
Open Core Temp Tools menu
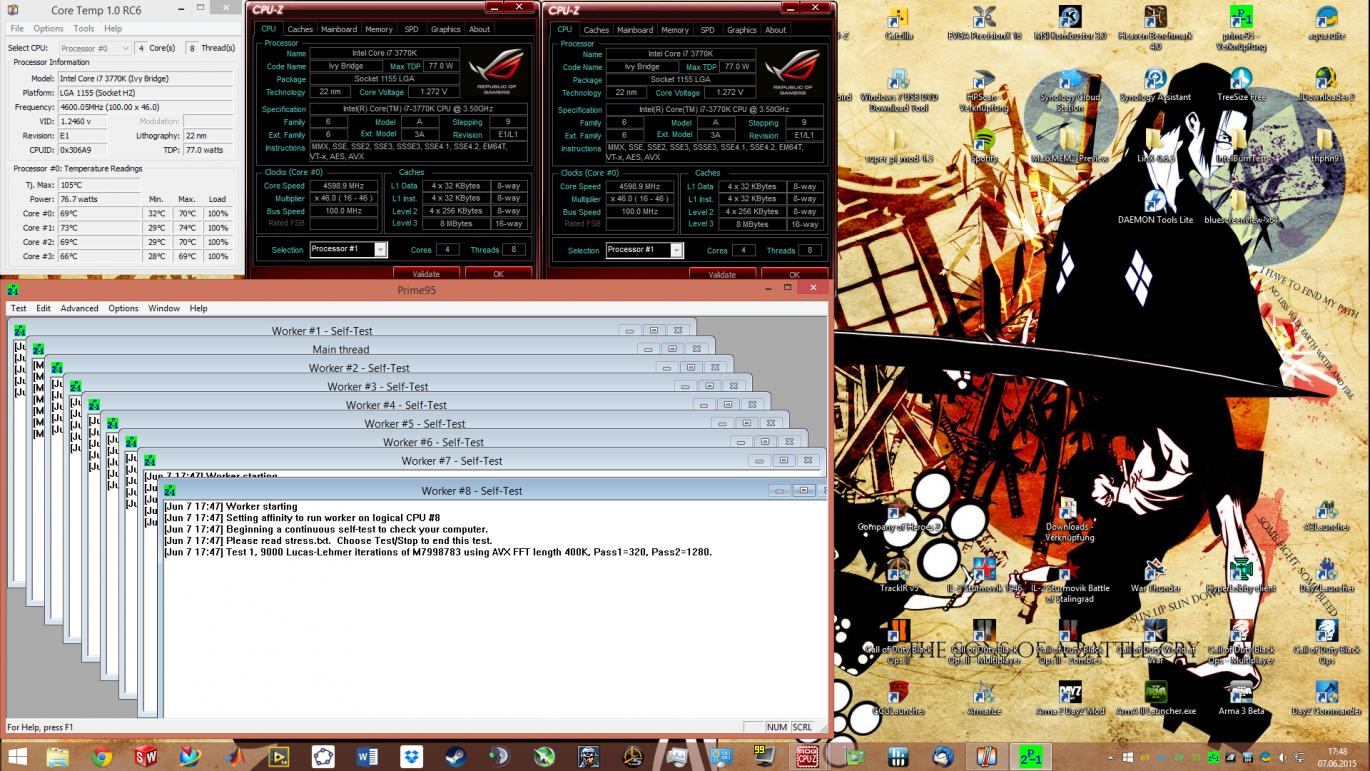coord(84,28)
